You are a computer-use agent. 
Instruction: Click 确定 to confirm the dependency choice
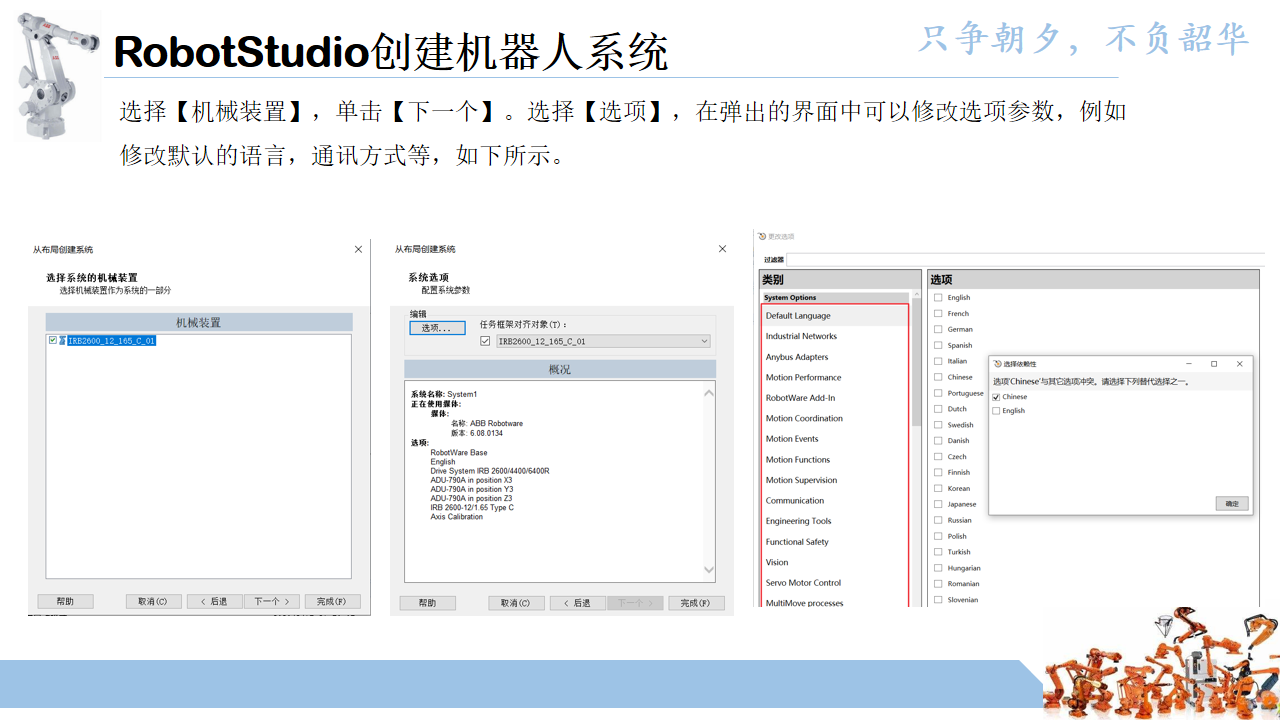click(1231, 503)
